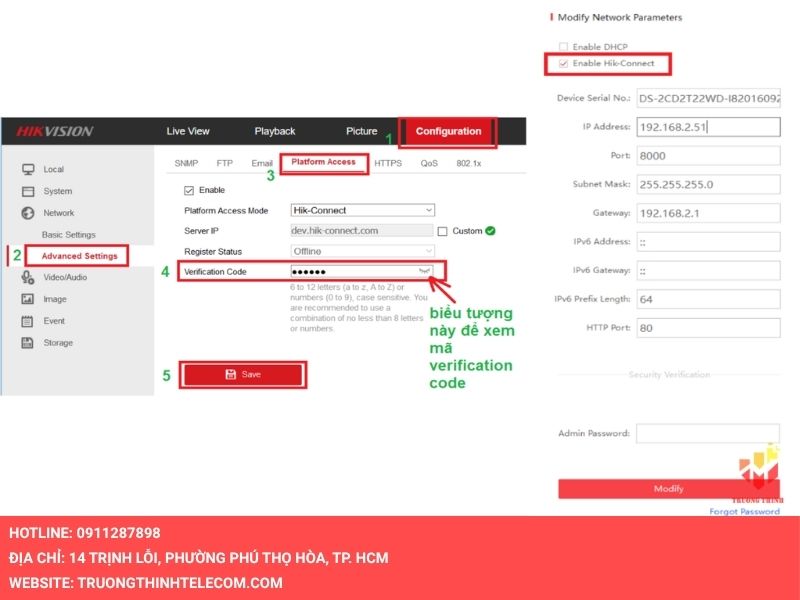Screen dimensions: 800x600
Task: Open Basic Settings under Network
Action: [68, 235]
